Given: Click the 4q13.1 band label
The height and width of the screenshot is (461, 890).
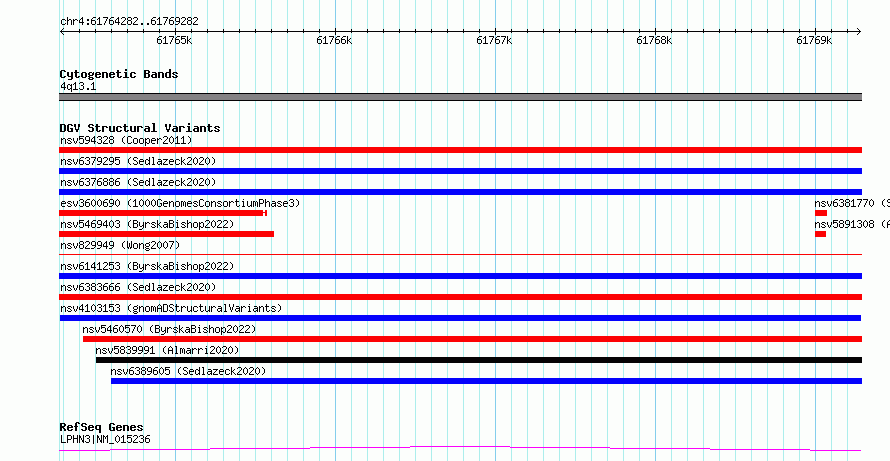Looking at the screenshot, I should pos(78,86).
